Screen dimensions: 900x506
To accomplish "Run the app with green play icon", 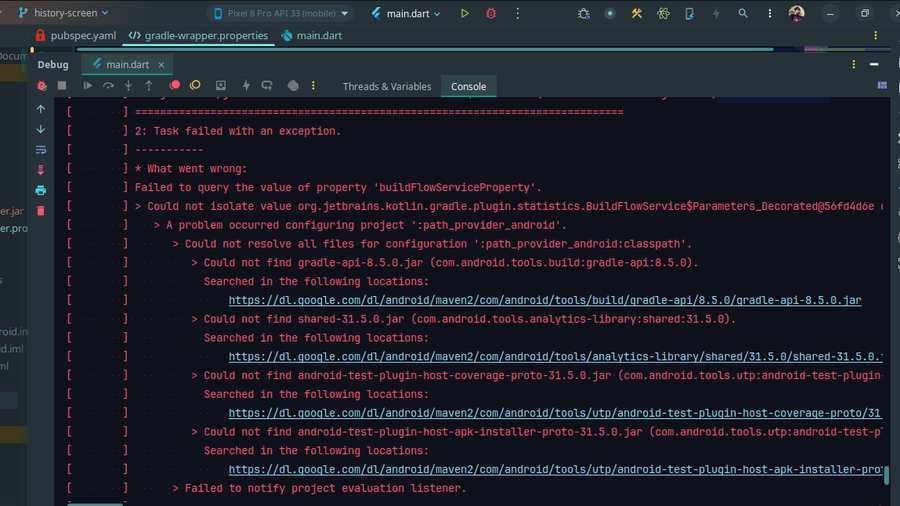I will pyautogui.click(x=464, y=13).
